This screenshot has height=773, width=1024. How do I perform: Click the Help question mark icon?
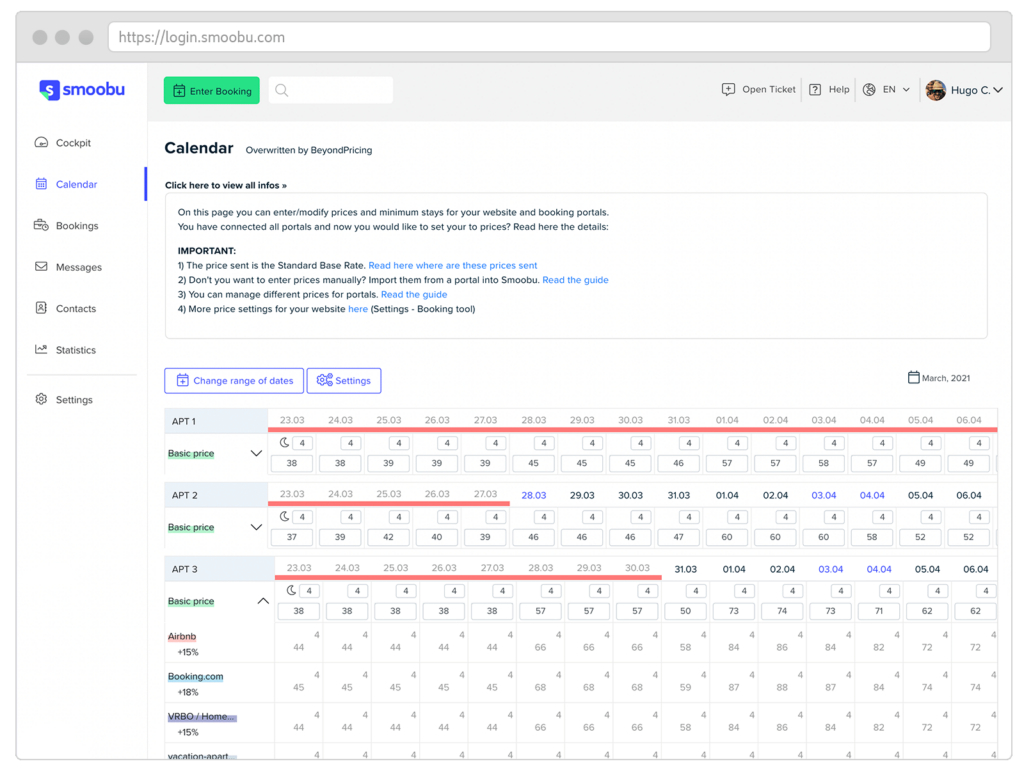coord(815,89)
